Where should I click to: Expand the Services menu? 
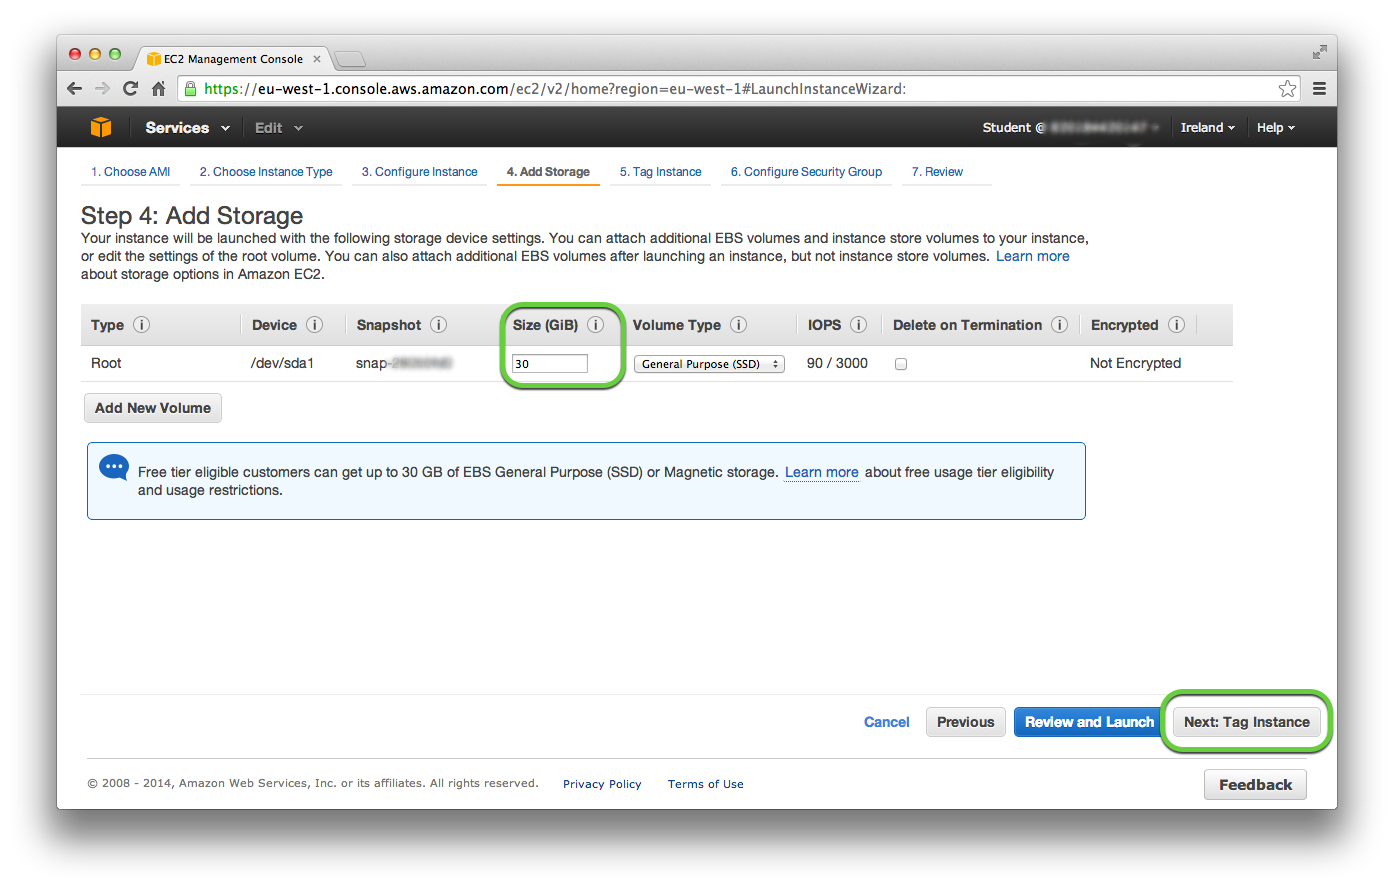click(187, 128)
